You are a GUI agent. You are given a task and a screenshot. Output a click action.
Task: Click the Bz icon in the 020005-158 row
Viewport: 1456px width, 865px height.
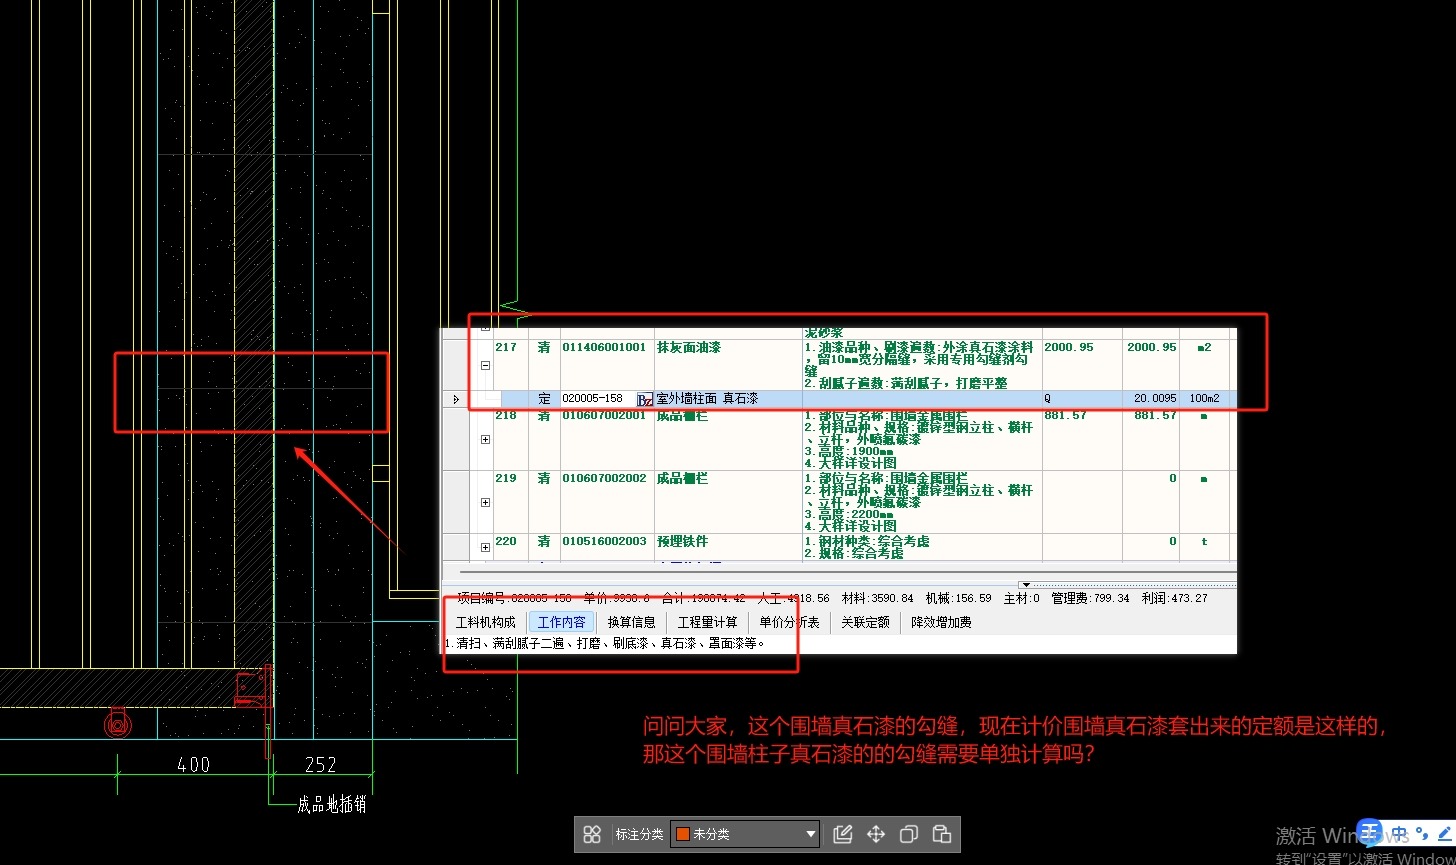coord(645,399)
